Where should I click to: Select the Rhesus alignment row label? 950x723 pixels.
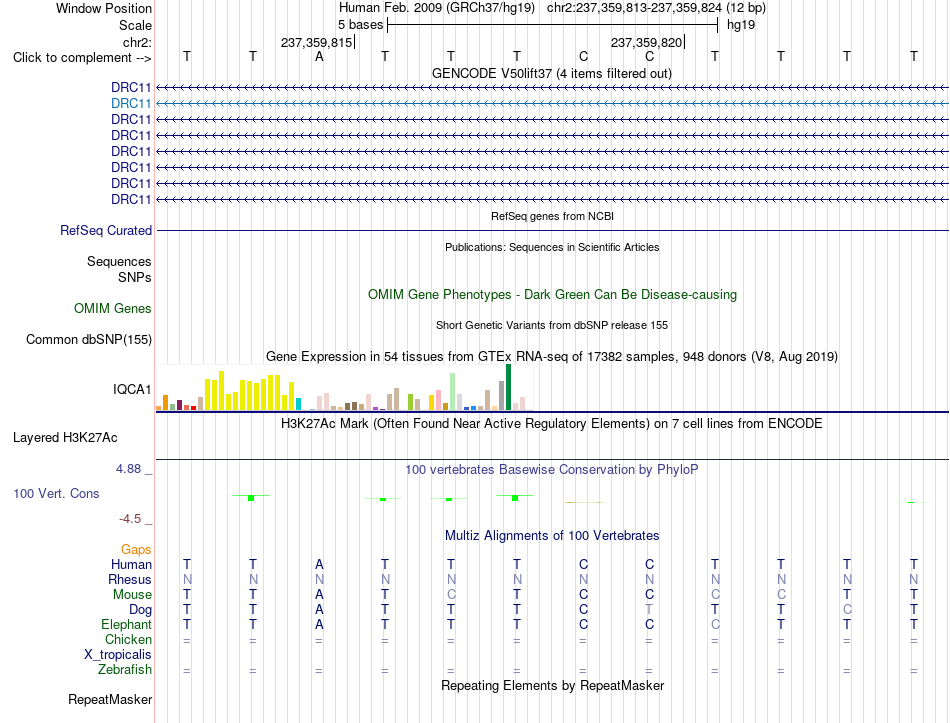[x=130, y=579]
